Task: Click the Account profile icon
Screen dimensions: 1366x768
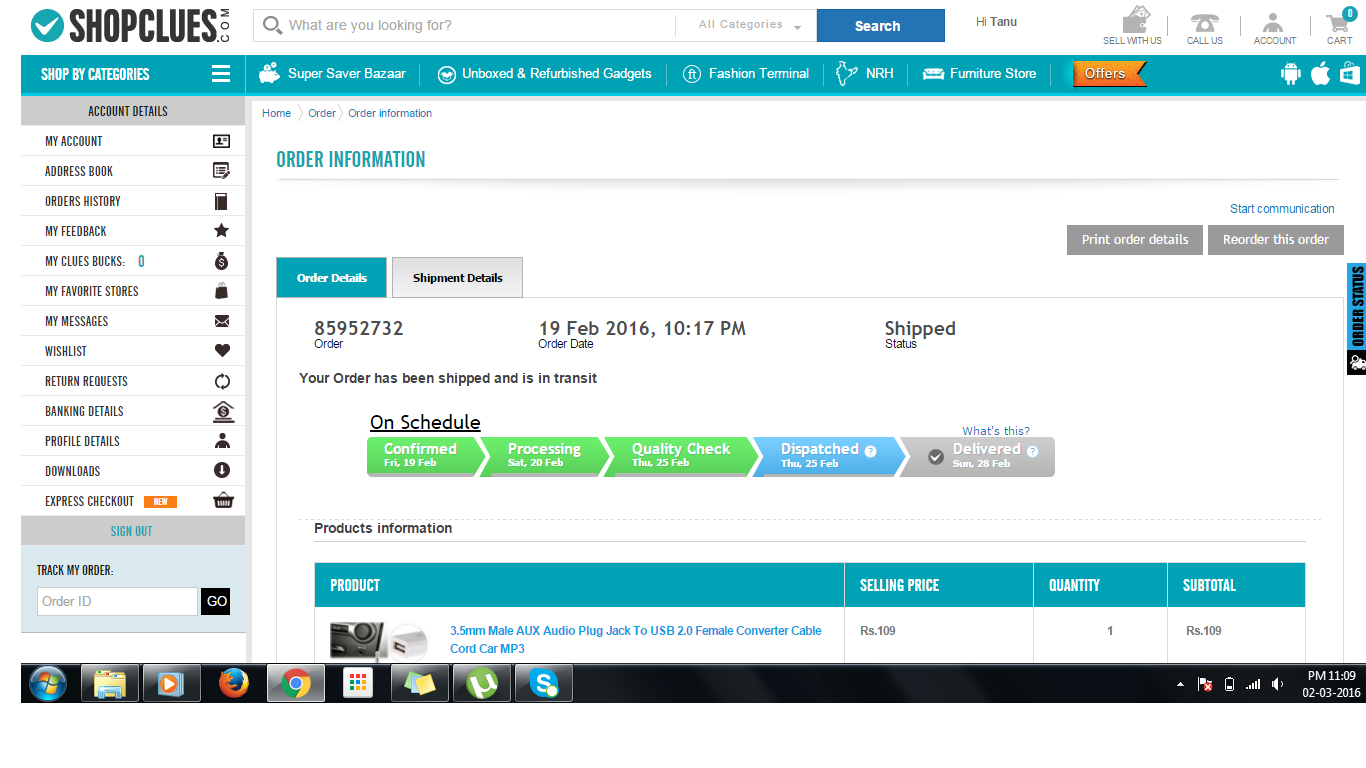Action: 1273,25
